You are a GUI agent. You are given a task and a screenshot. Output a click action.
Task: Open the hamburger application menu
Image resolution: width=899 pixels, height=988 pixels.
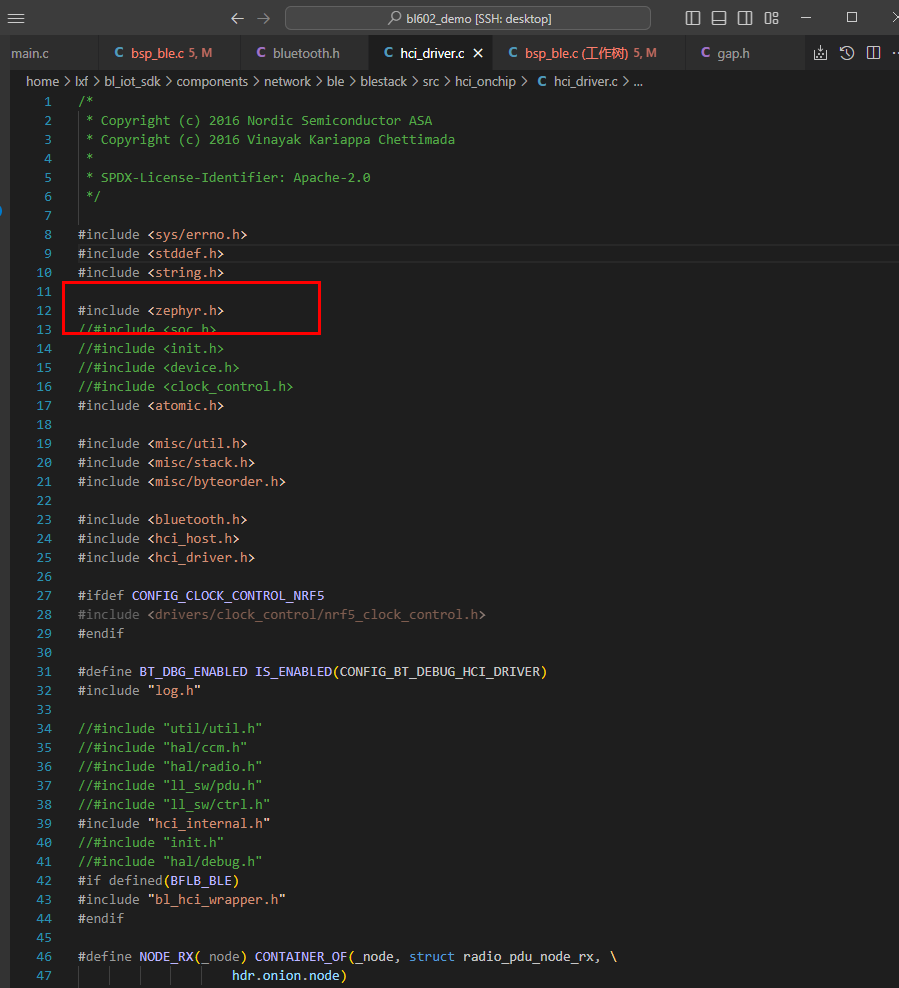[16, 18]
